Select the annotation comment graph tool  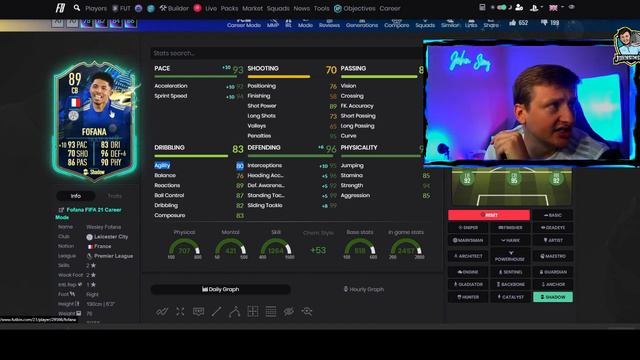click(x=198, y=311)
